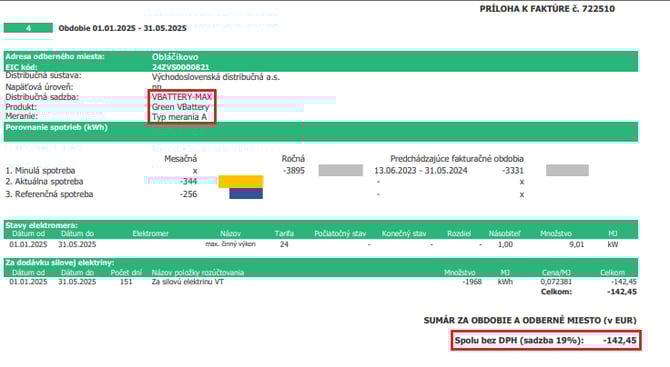The width and height of the screenshot is (670, 367).
Task: Click the Množstvo column header in meter table
Action: tap(555, 234)
